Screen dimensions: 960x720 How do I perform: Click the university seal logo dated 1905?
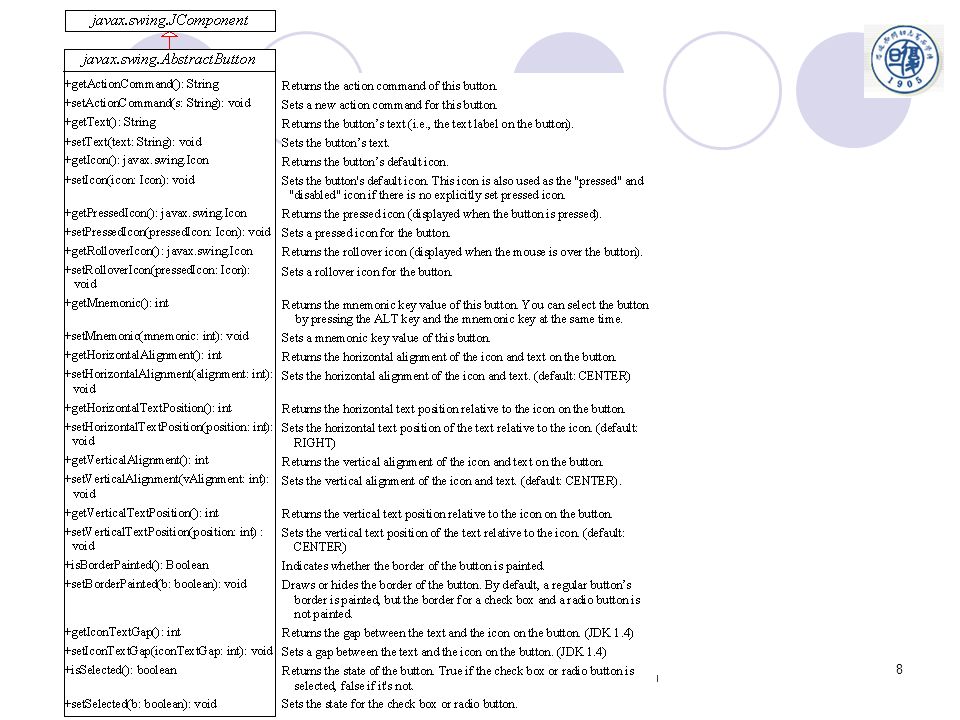(904, 60)
